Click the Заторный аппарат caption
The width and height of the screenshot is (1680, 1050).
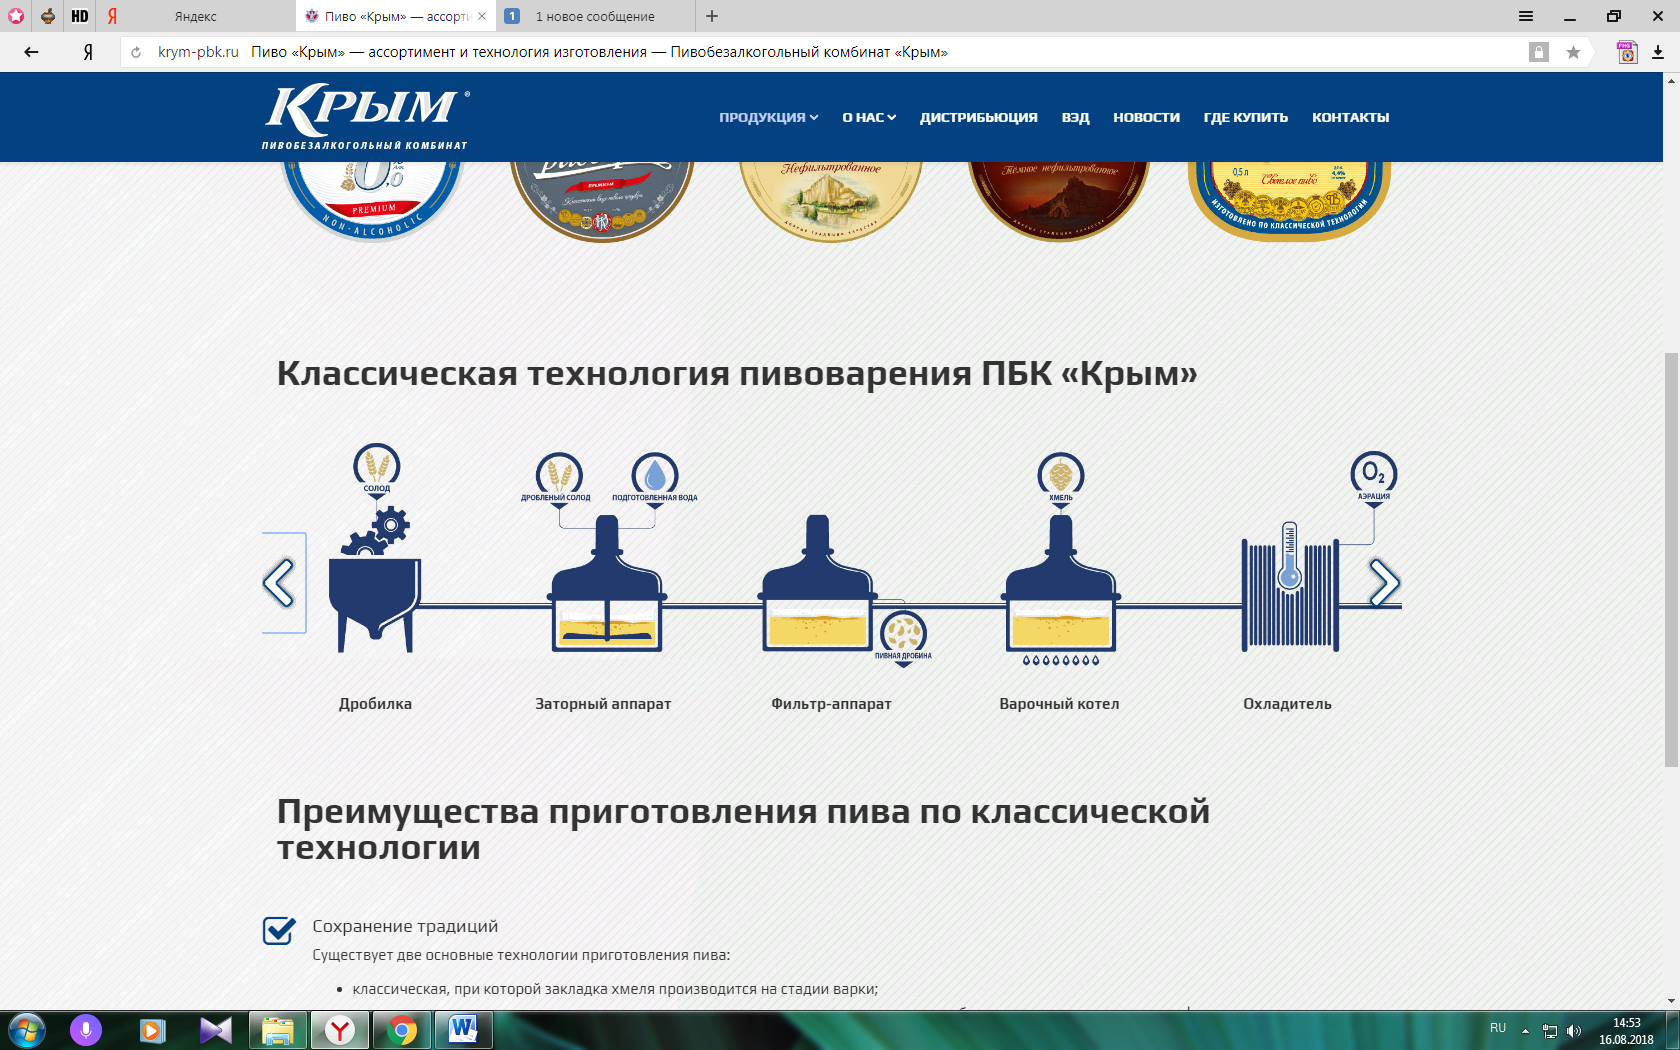(x=603, y=704)
